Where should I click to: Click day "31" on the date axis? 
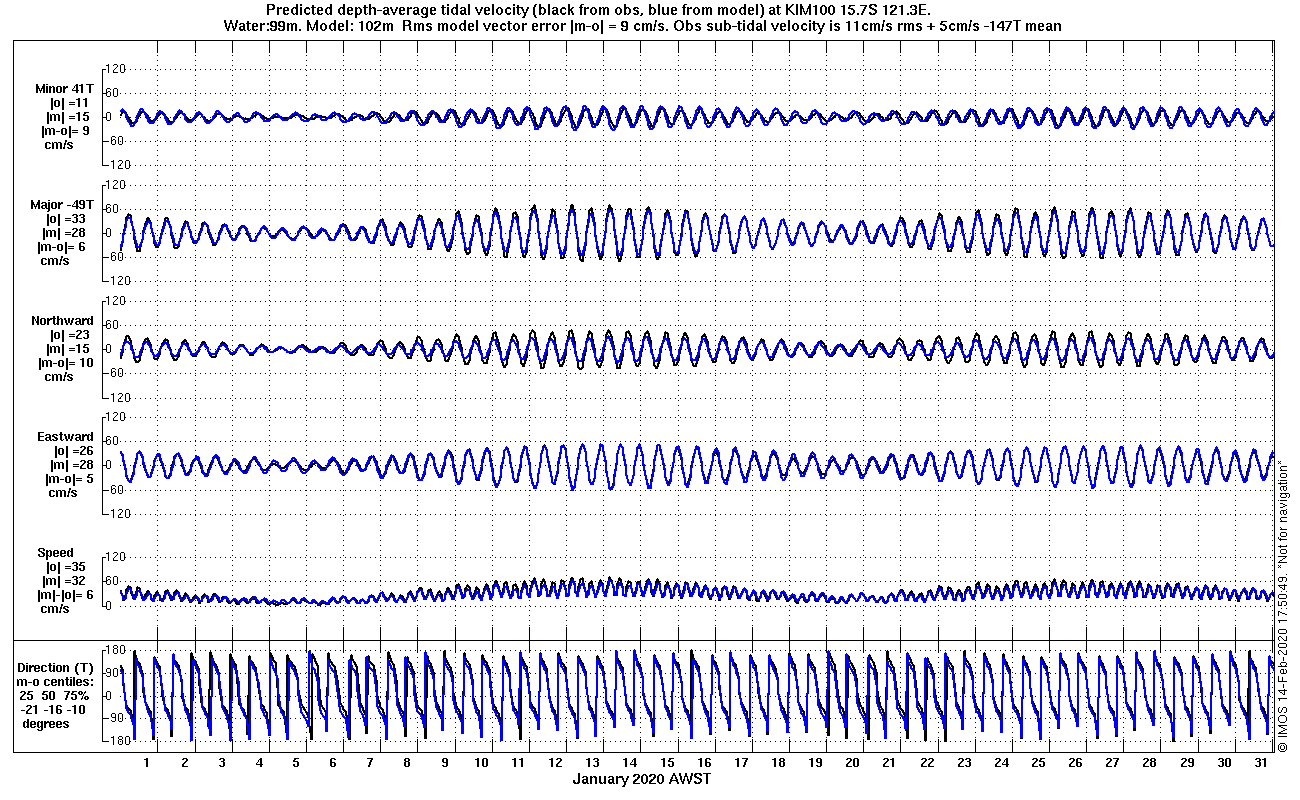tap(1261, 763)
